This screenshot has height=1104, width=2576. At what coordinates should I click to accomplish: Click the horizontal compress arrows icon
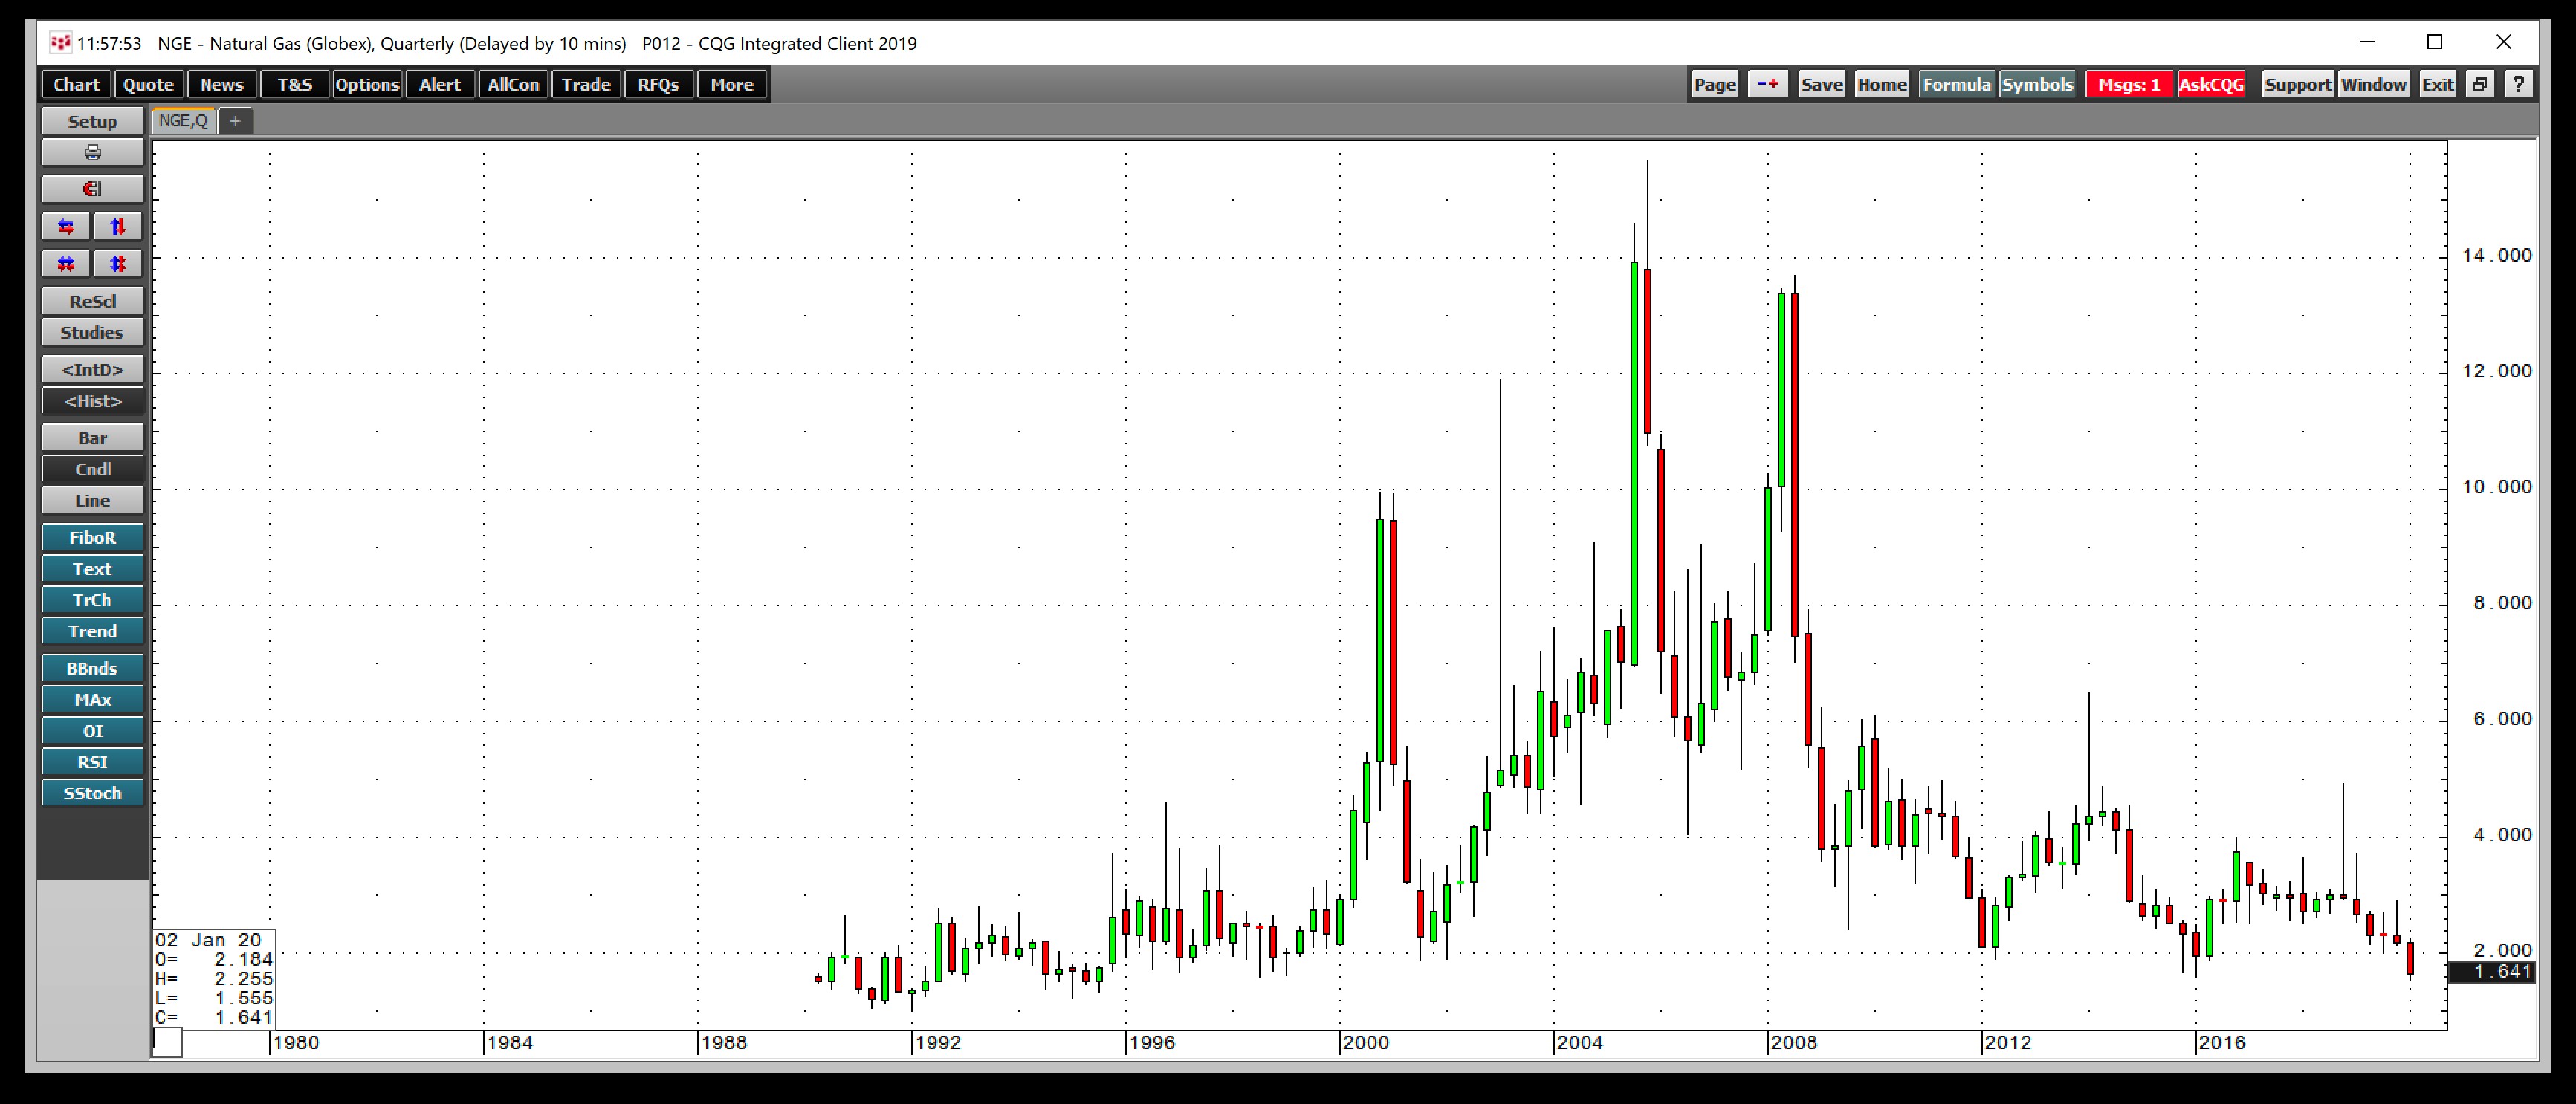click(66, 264)
